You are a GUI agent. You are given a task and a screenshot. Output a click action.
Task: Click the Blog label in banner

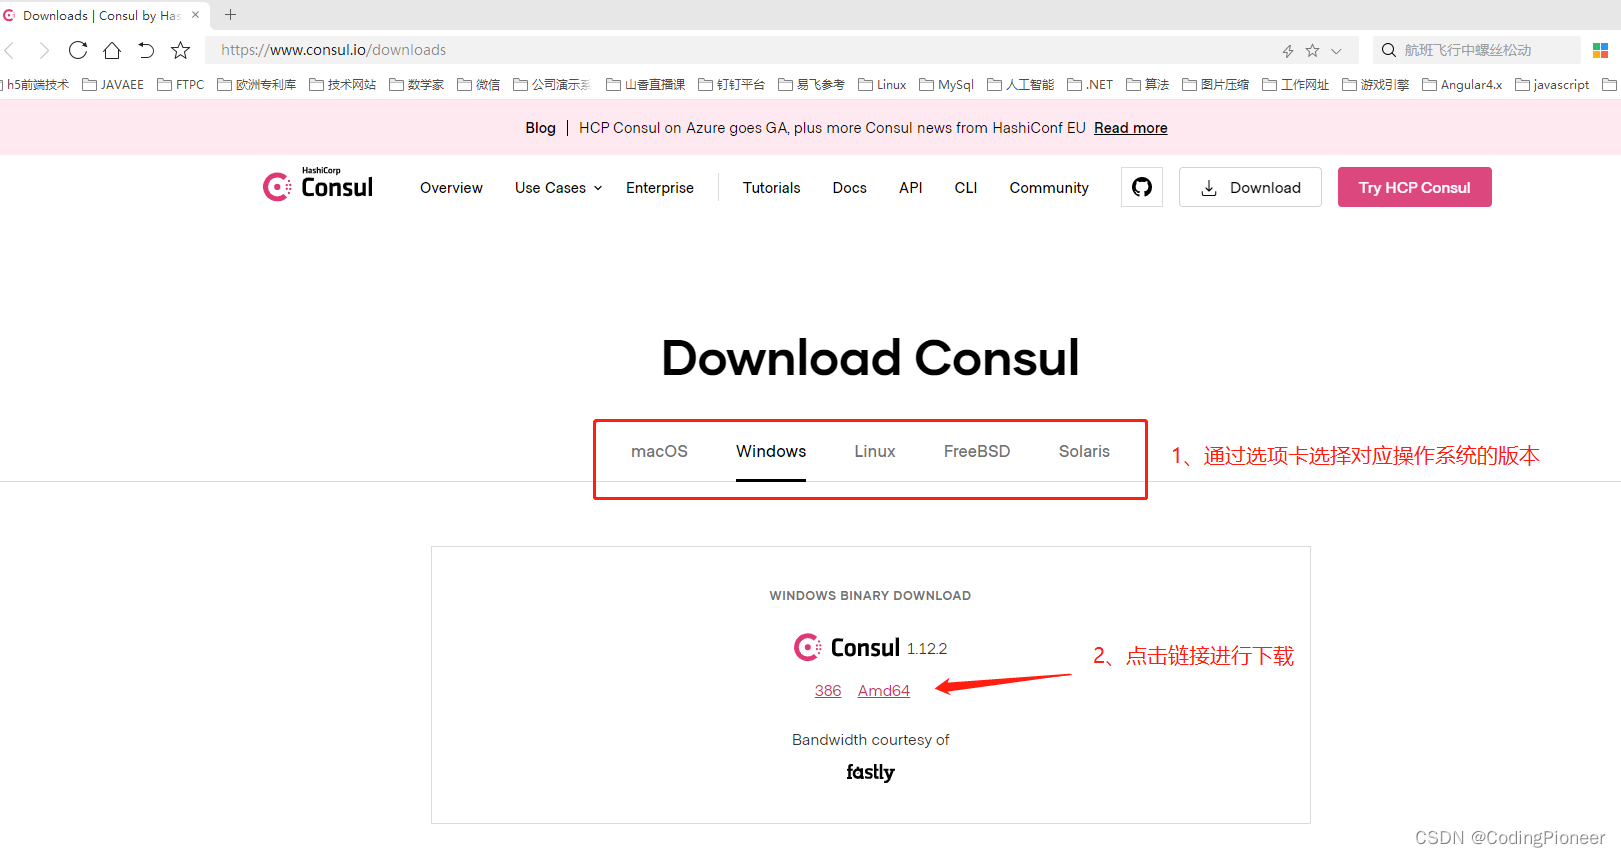540,128
